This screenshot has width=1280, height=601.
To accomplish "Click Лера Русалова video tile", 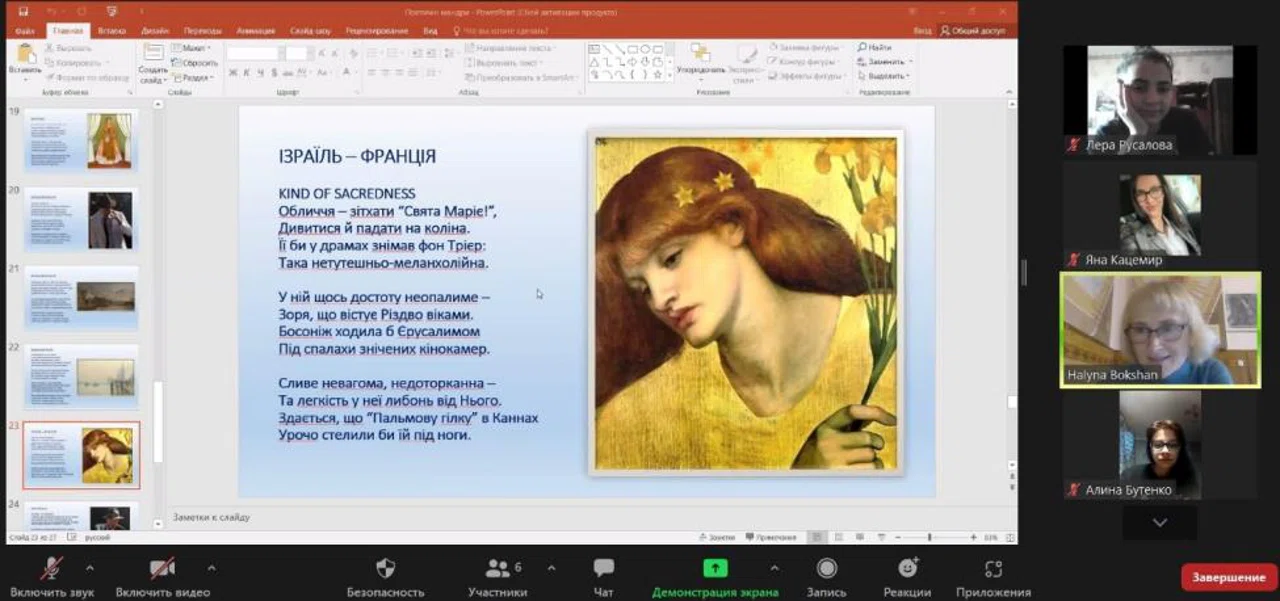I will 1160,100.
